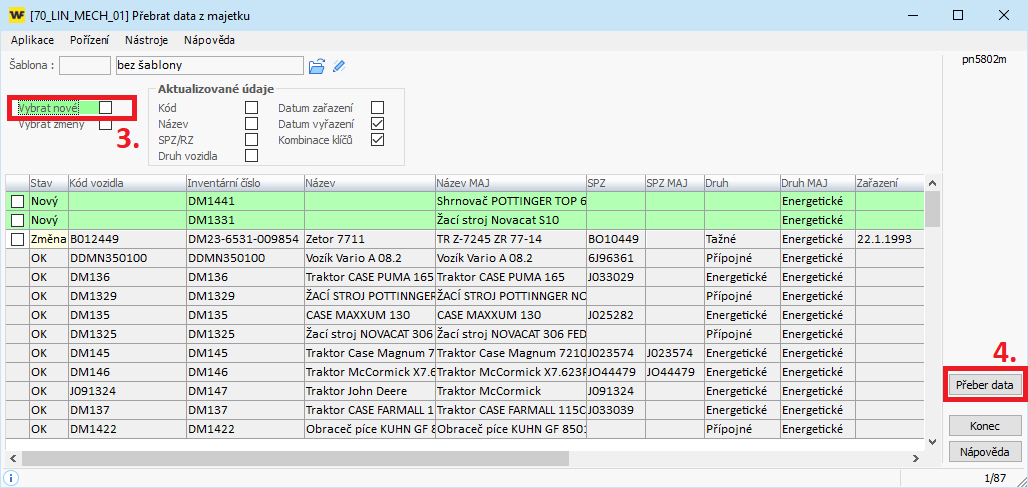
Task: Uncheck the Datum vyřazení checkbox
Action: [377, 123]
